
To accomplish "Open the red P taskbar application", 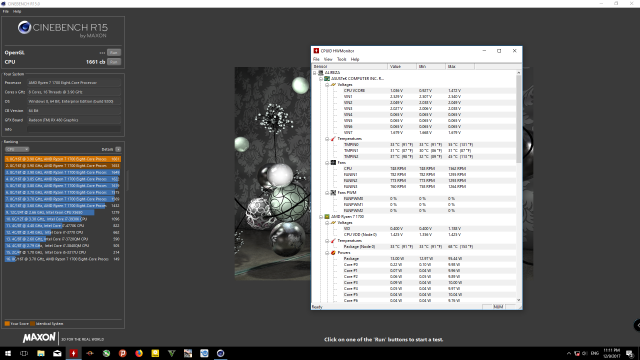I will [x=122, y=353].
